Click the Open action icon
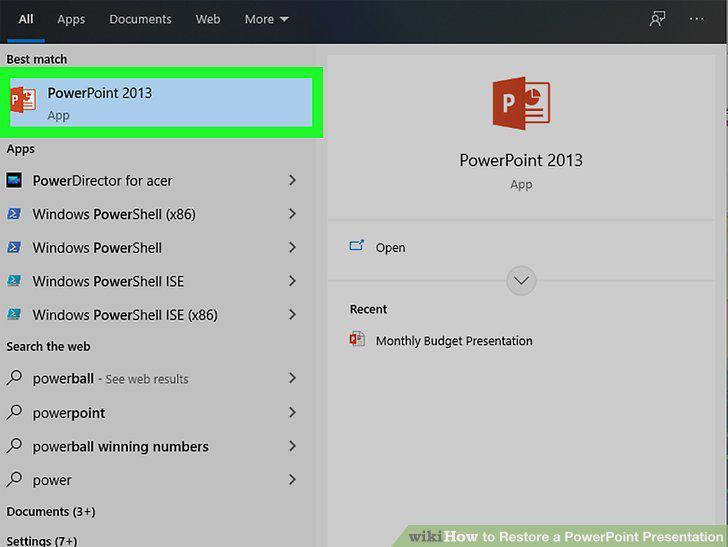Image resolution: width=728 pixels, height=547 pixels. [357, 246]
